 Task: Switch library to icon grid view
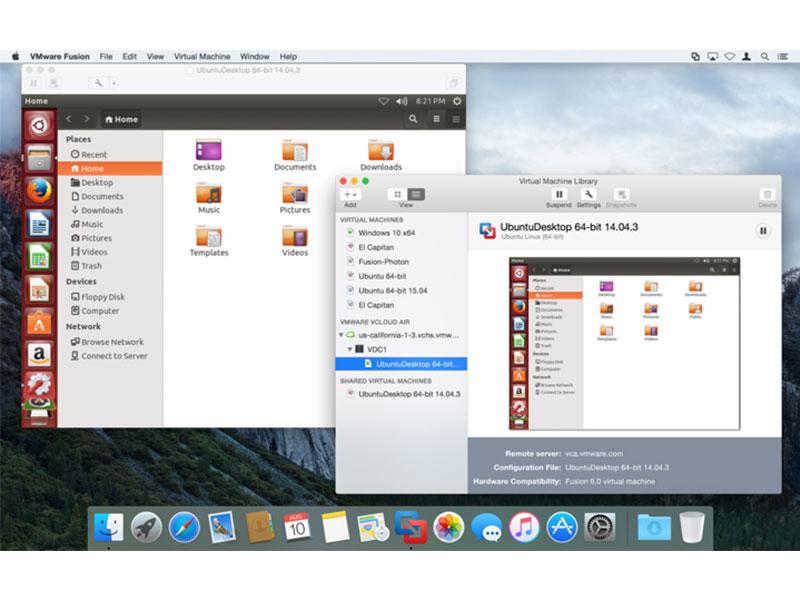coord(397,194)
